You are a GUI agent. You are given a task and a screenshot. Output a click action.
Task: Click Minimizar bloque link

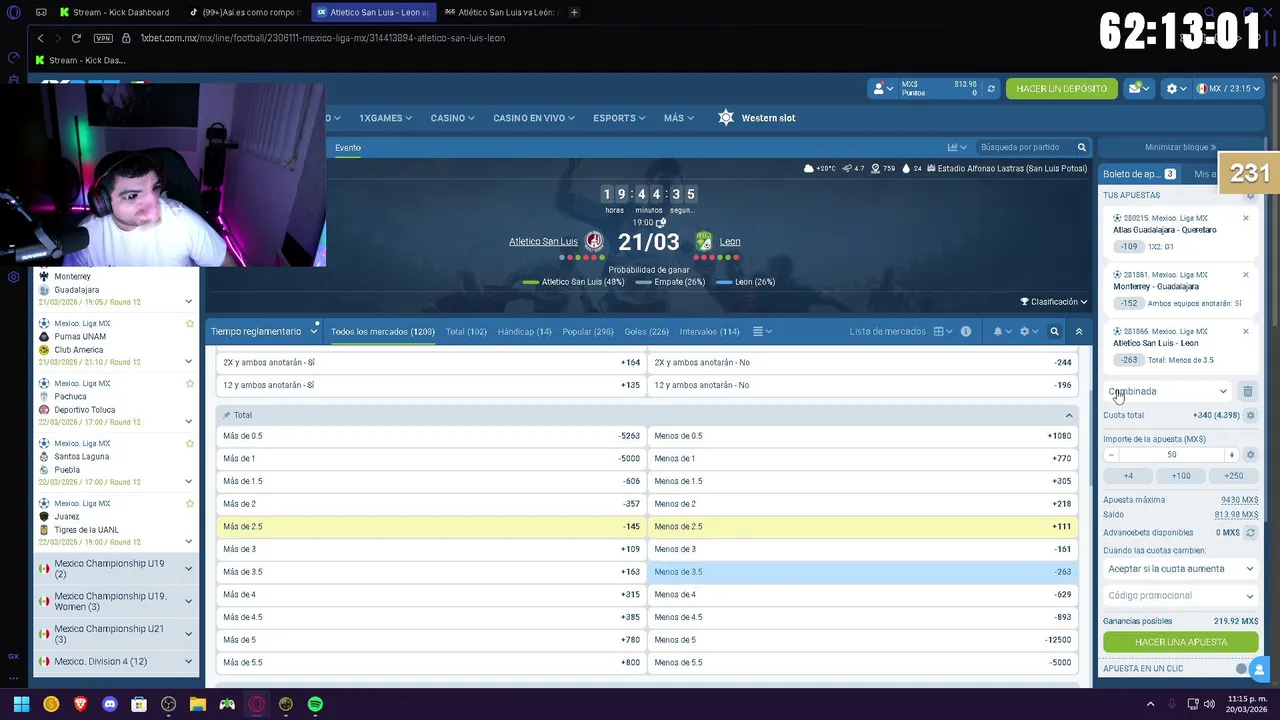pyautogui.click(x=1180, y=147)
